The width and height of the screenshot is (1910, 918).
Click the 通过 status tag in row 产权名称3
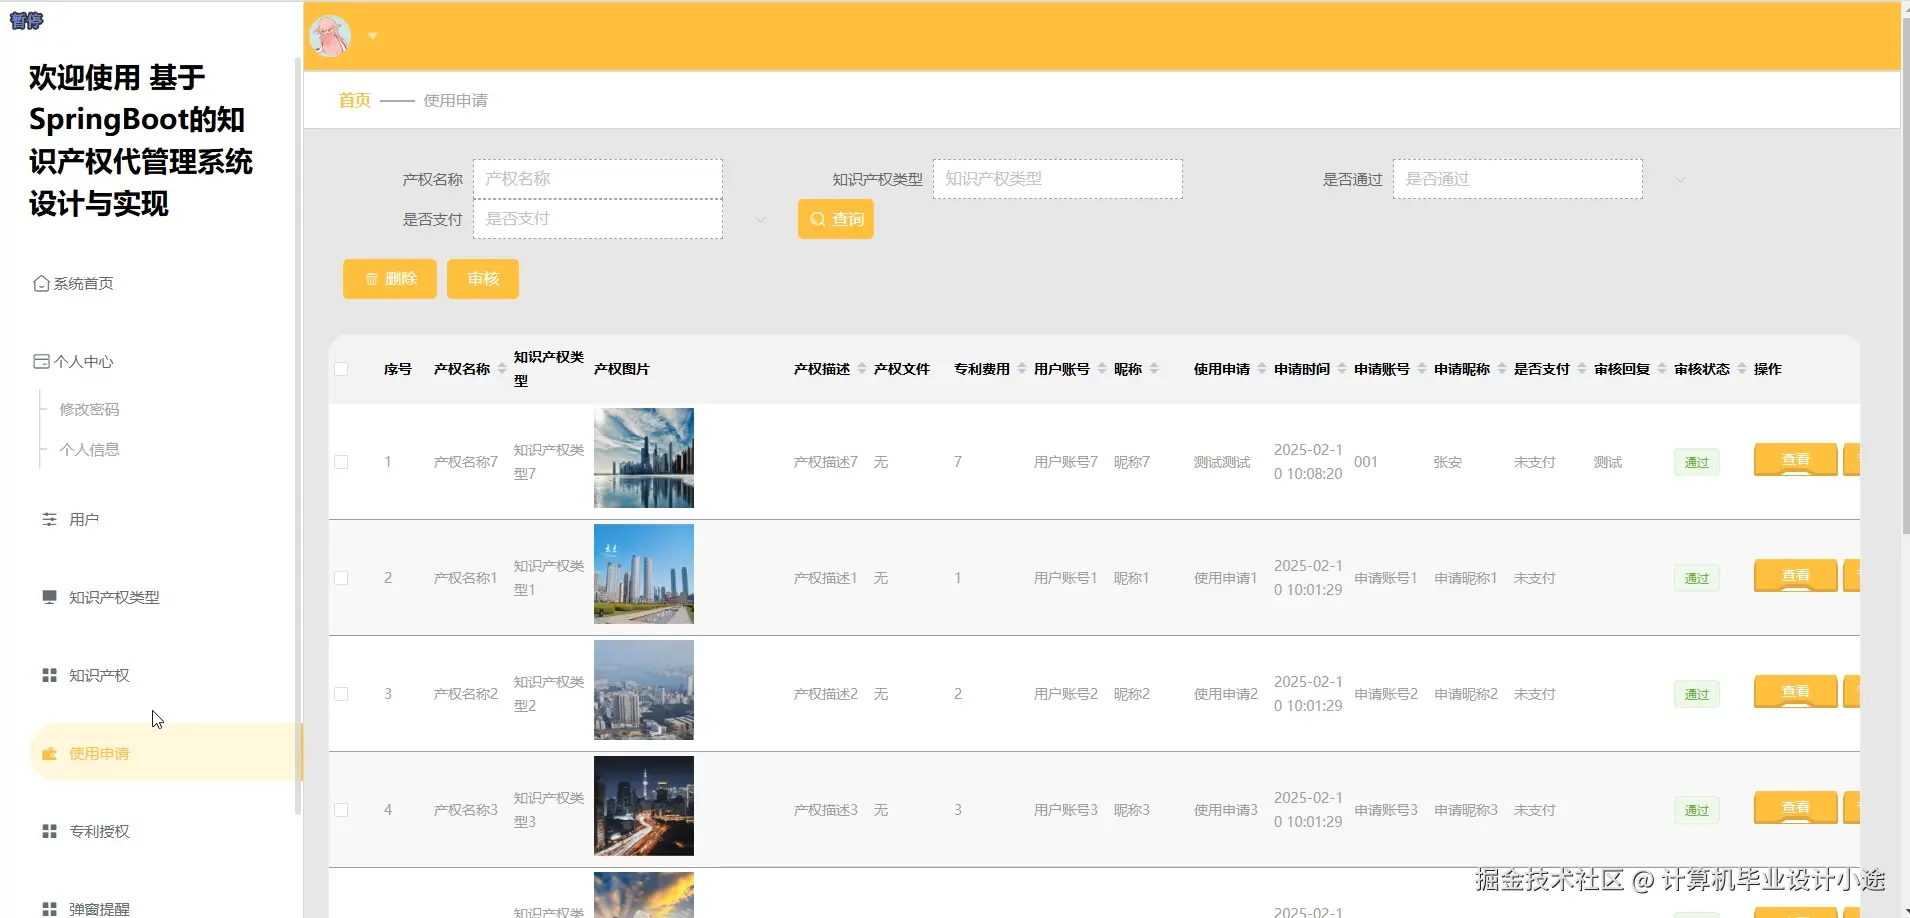[x=1697, y=810]
